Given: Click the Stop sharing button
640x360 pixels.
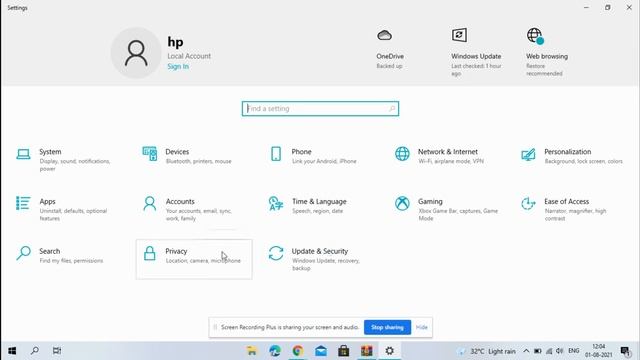Looking at the screenshot, I should click(x=387, y=327).
